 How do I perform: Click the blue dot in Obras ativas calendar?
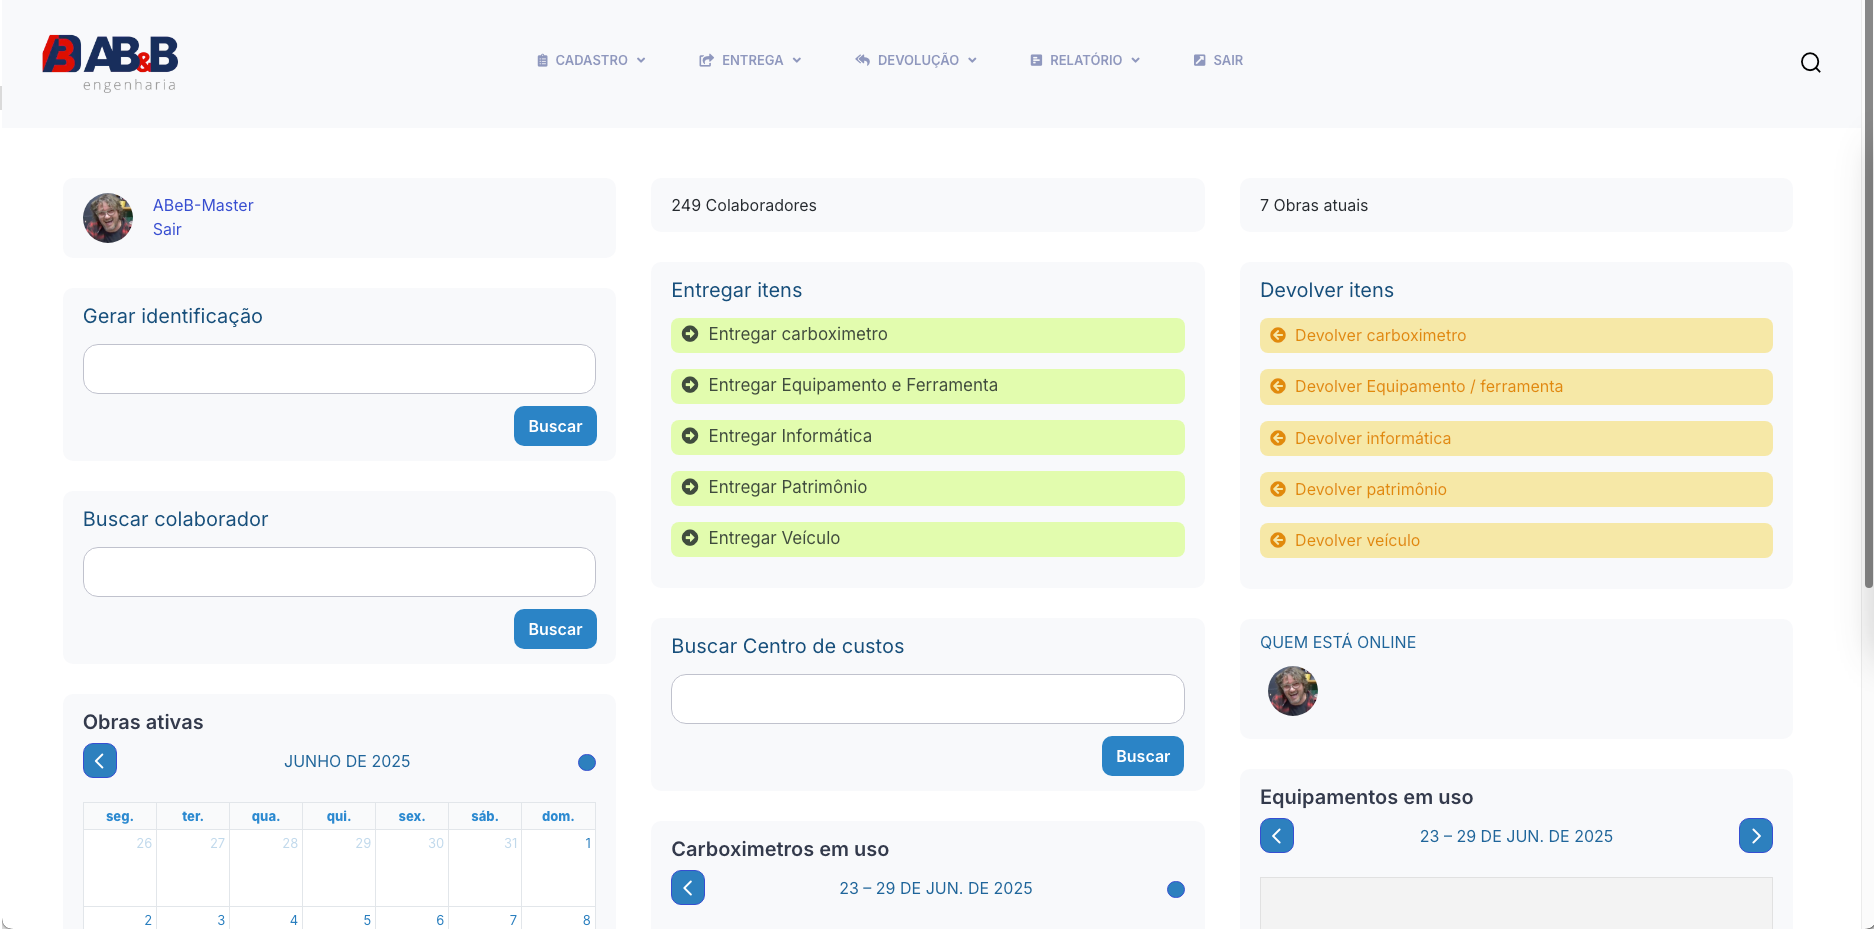click(587, 763)
